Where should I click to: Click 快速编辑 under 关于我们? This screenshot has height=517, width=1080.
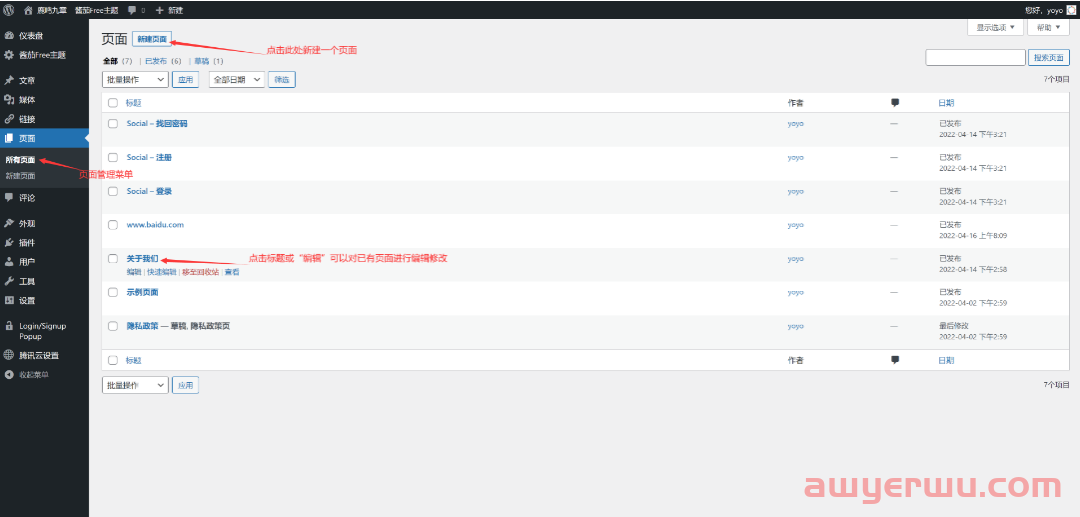[x=162, y=273]
